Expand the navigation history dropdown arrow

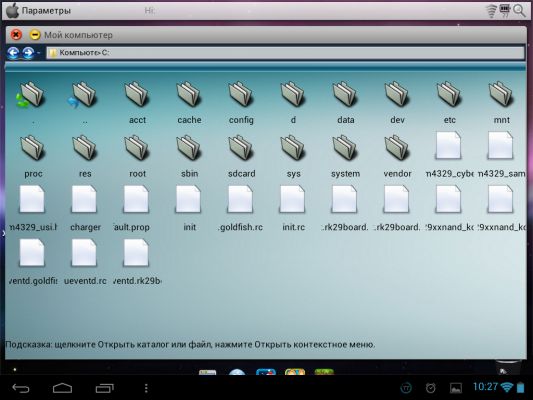tap(38, 53)
